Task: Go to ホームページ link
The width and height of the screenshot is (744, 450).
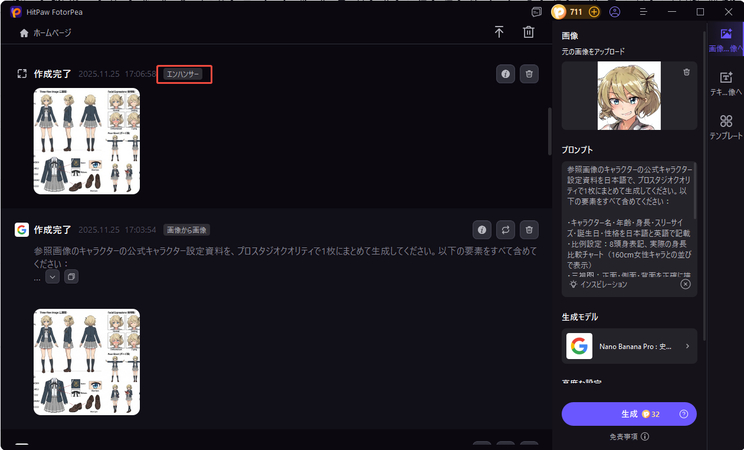Action: click(x=52, y=33)
